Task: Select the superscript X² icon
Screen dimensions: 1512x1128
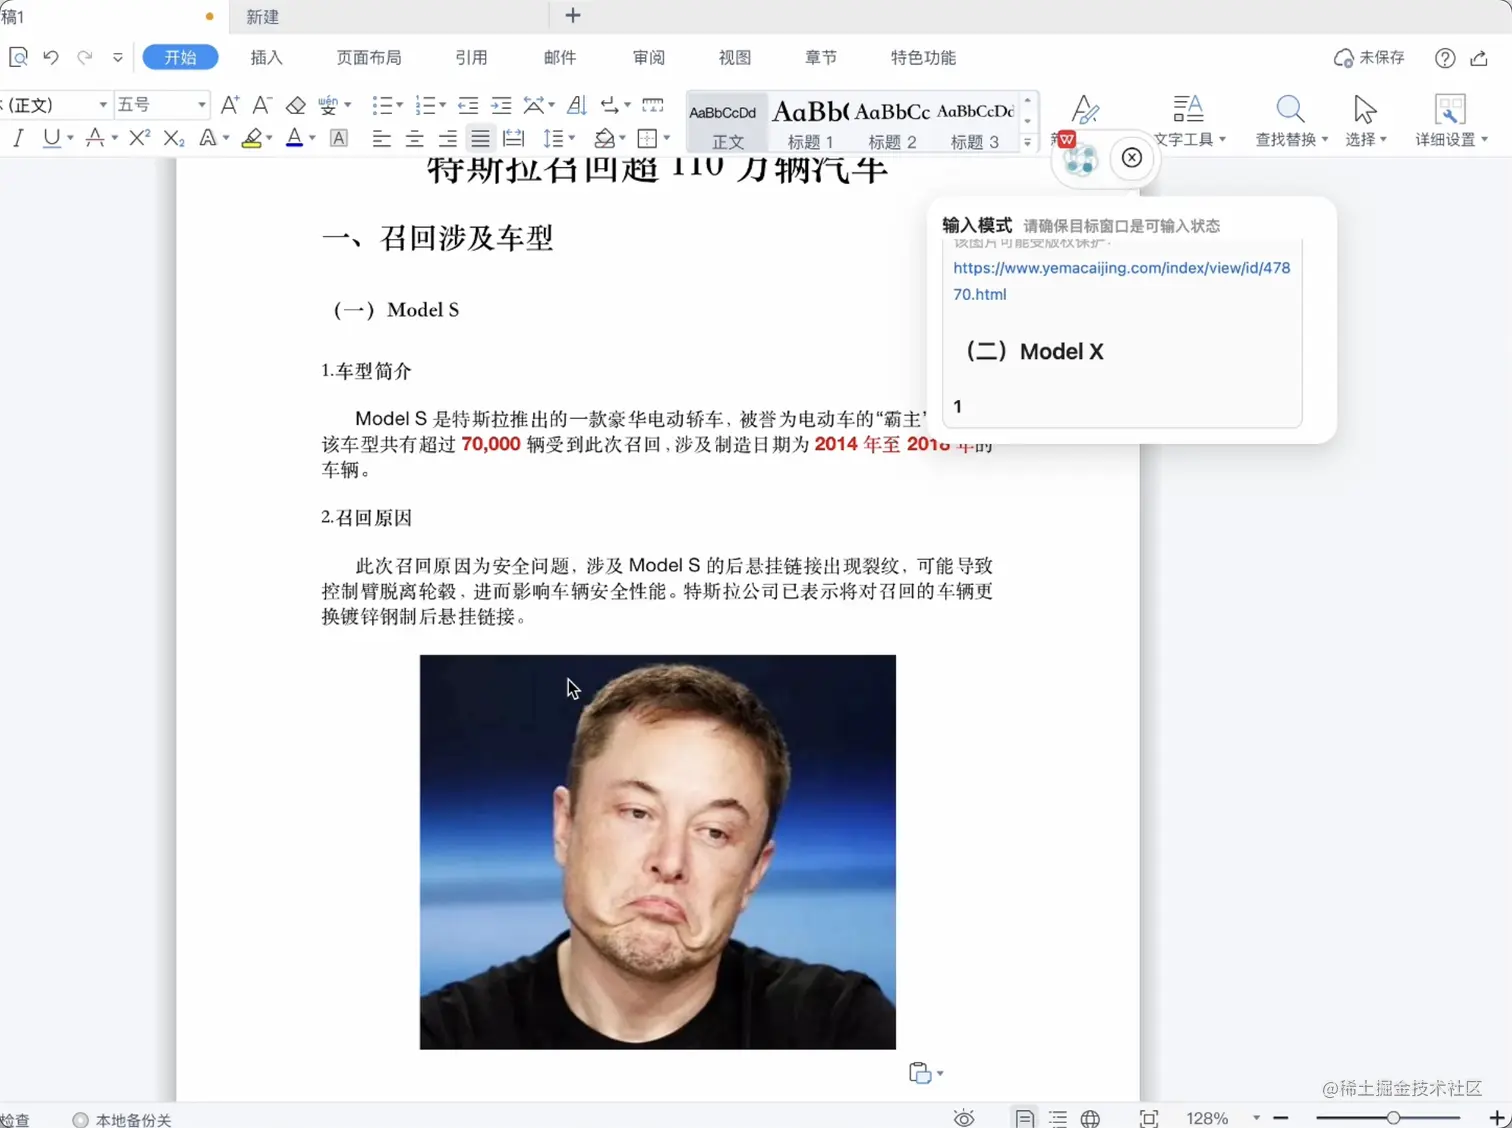Action: pyautogui.click(x=140, y=138)
